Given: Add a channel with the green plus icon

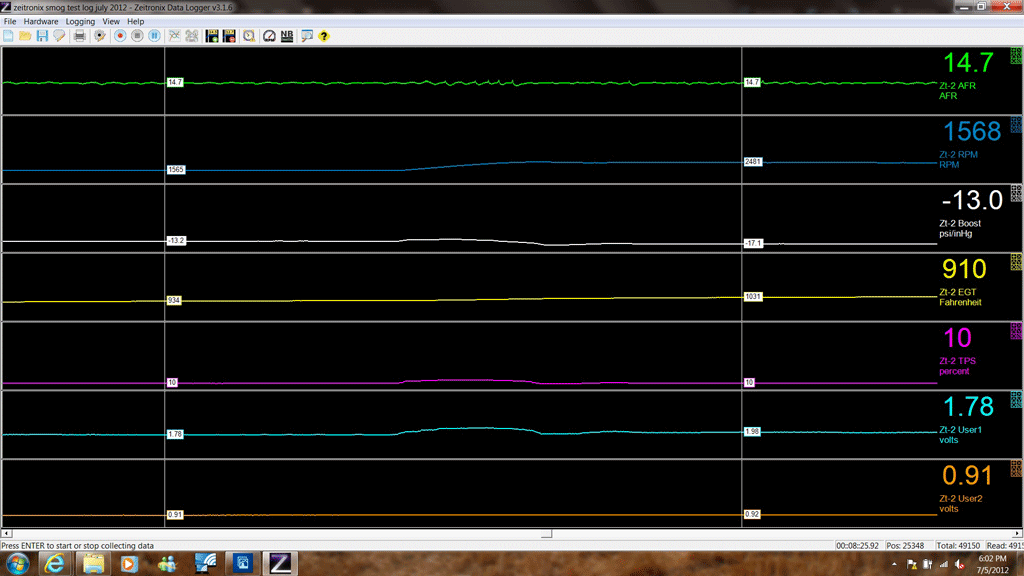Looking at the screenshot, I should tap(212, 36).
